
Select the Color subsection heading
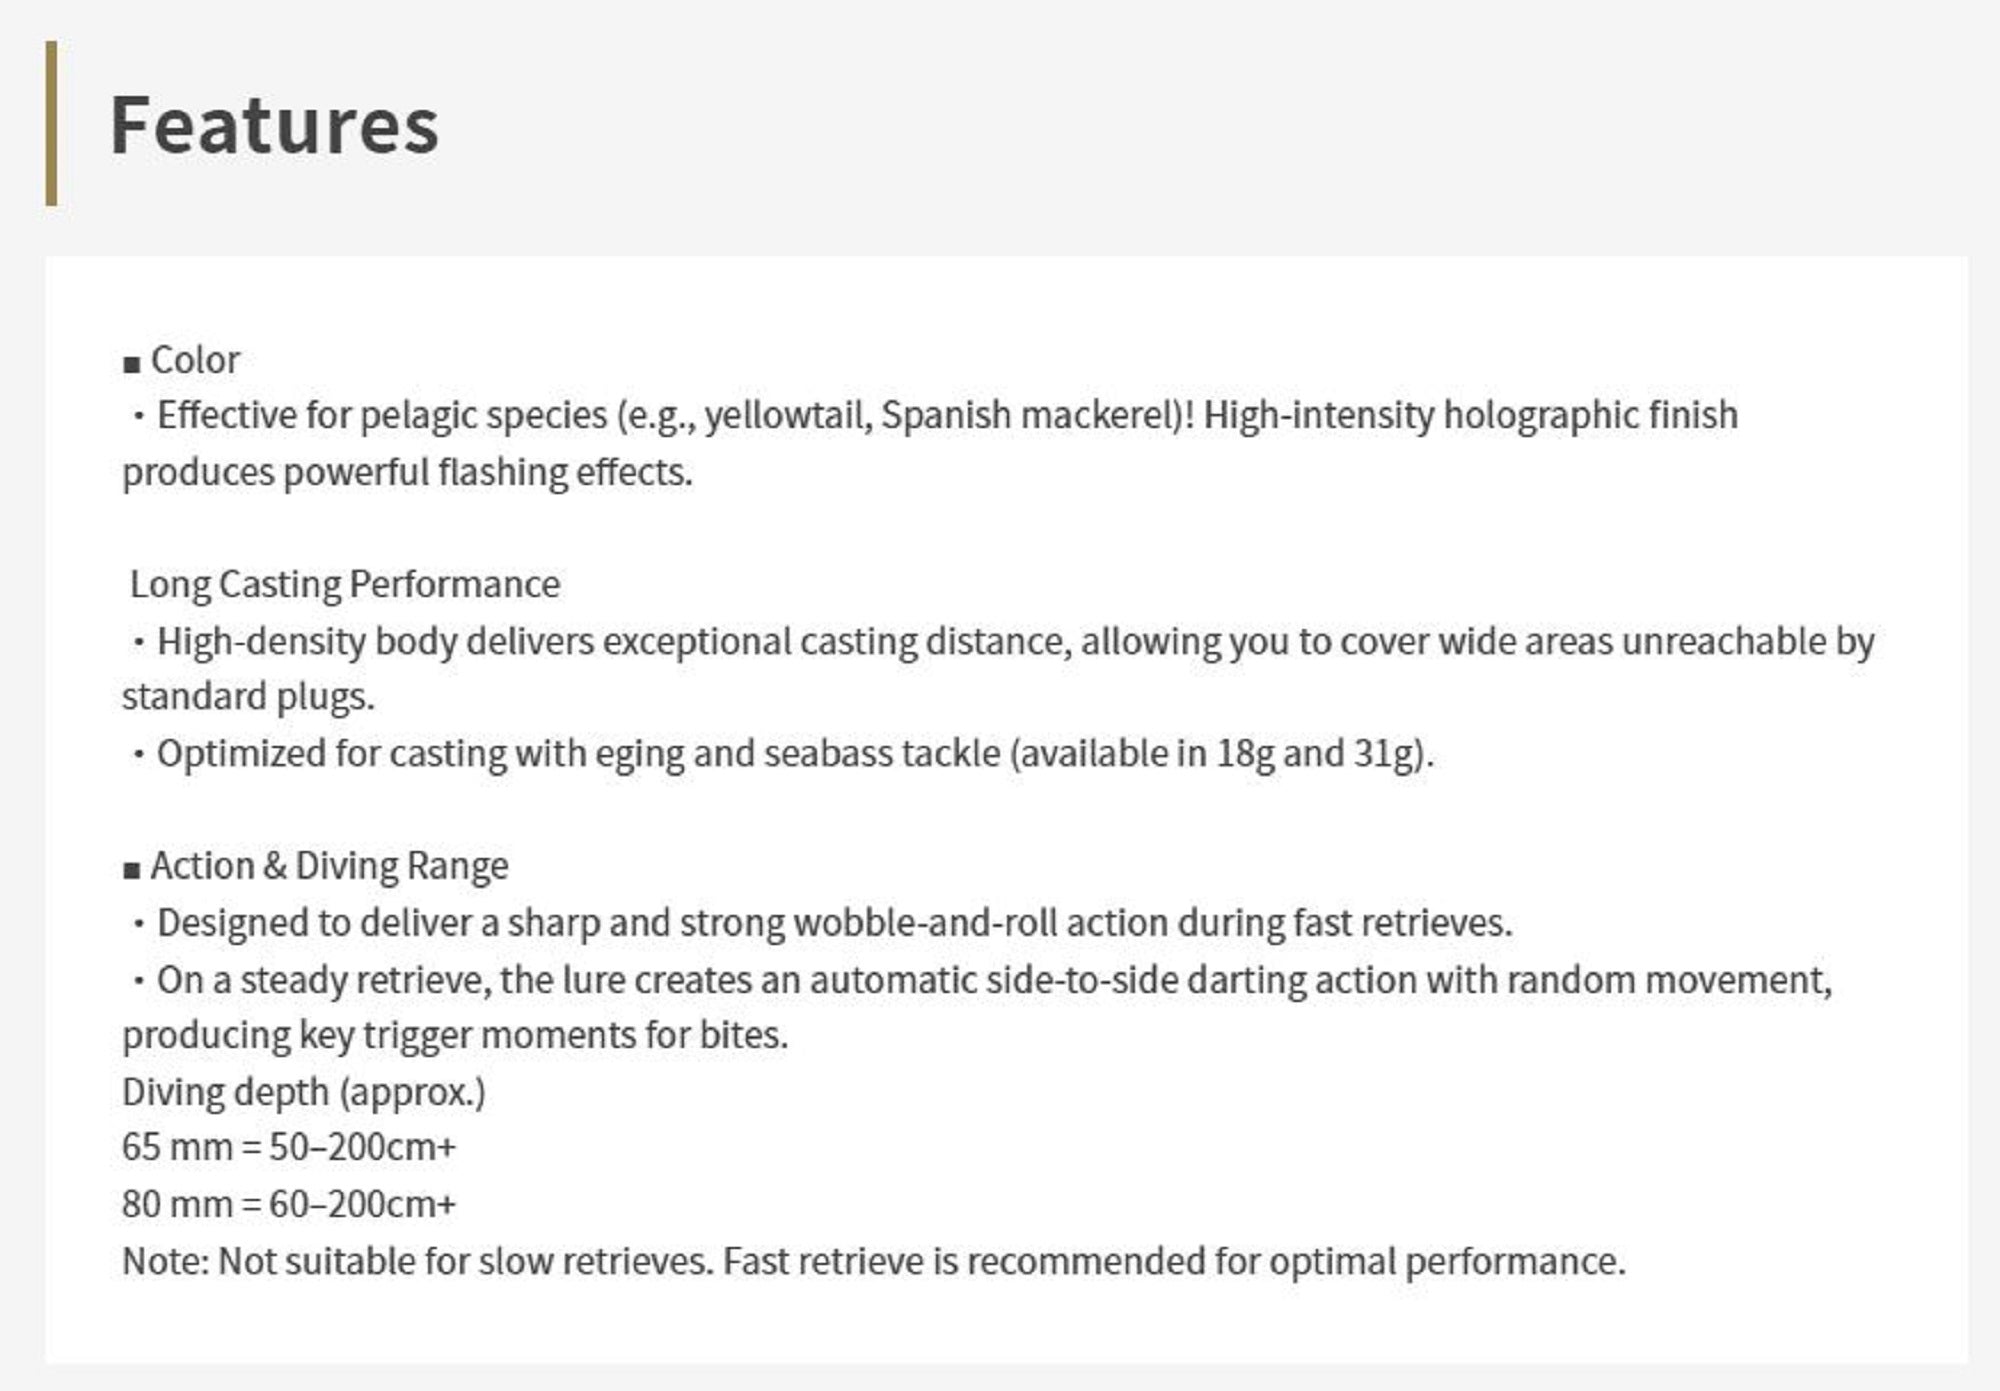coord(195,360)
